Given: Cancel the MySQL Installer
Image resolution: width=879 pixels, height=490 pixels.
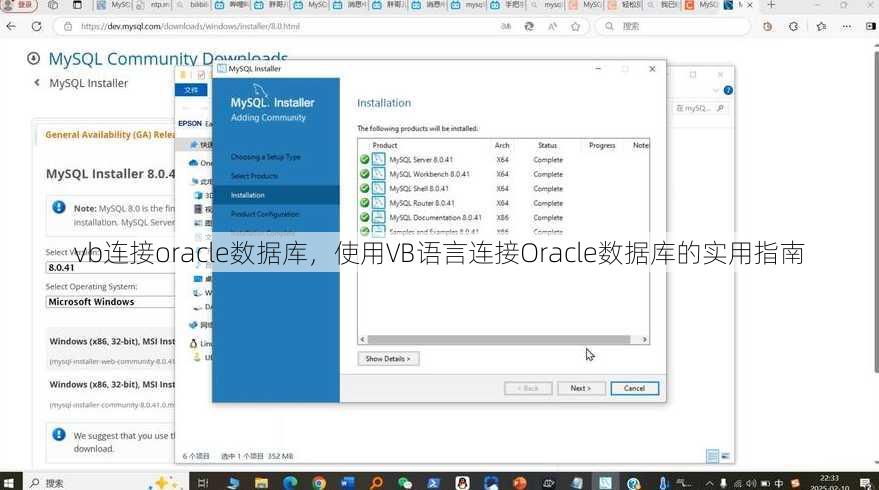Looking at the screenshot, I should (634, 388).
